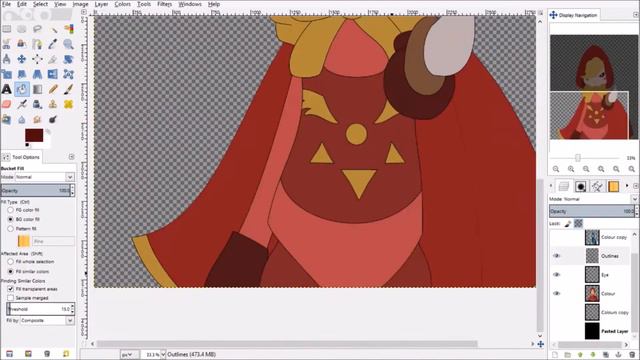Viewport: 640px width, 360px height.
Task: Select the Move tool
Action: [x=22, y=59]
